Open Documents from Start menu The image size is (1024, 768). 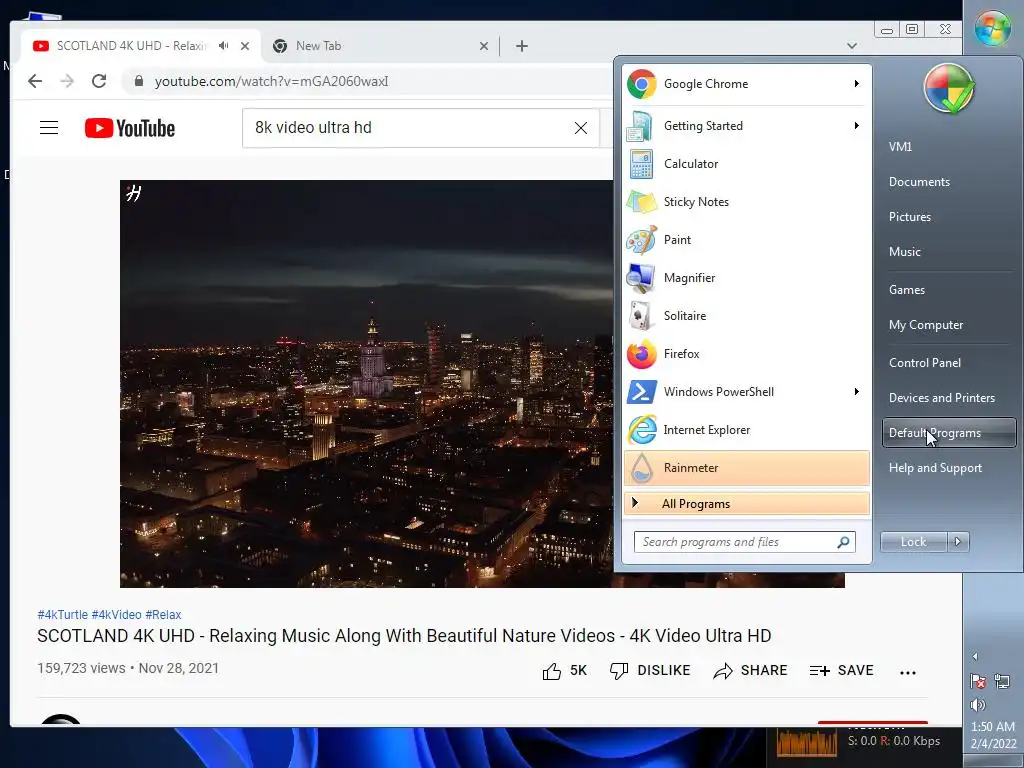[919, 182]
